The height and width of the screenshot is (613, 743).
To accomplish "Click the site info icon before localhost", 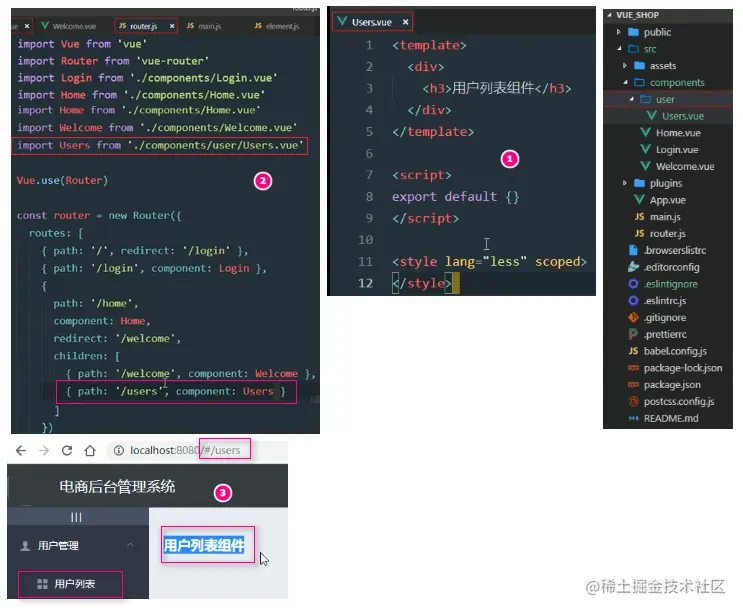I will click(x=118, y=451).
